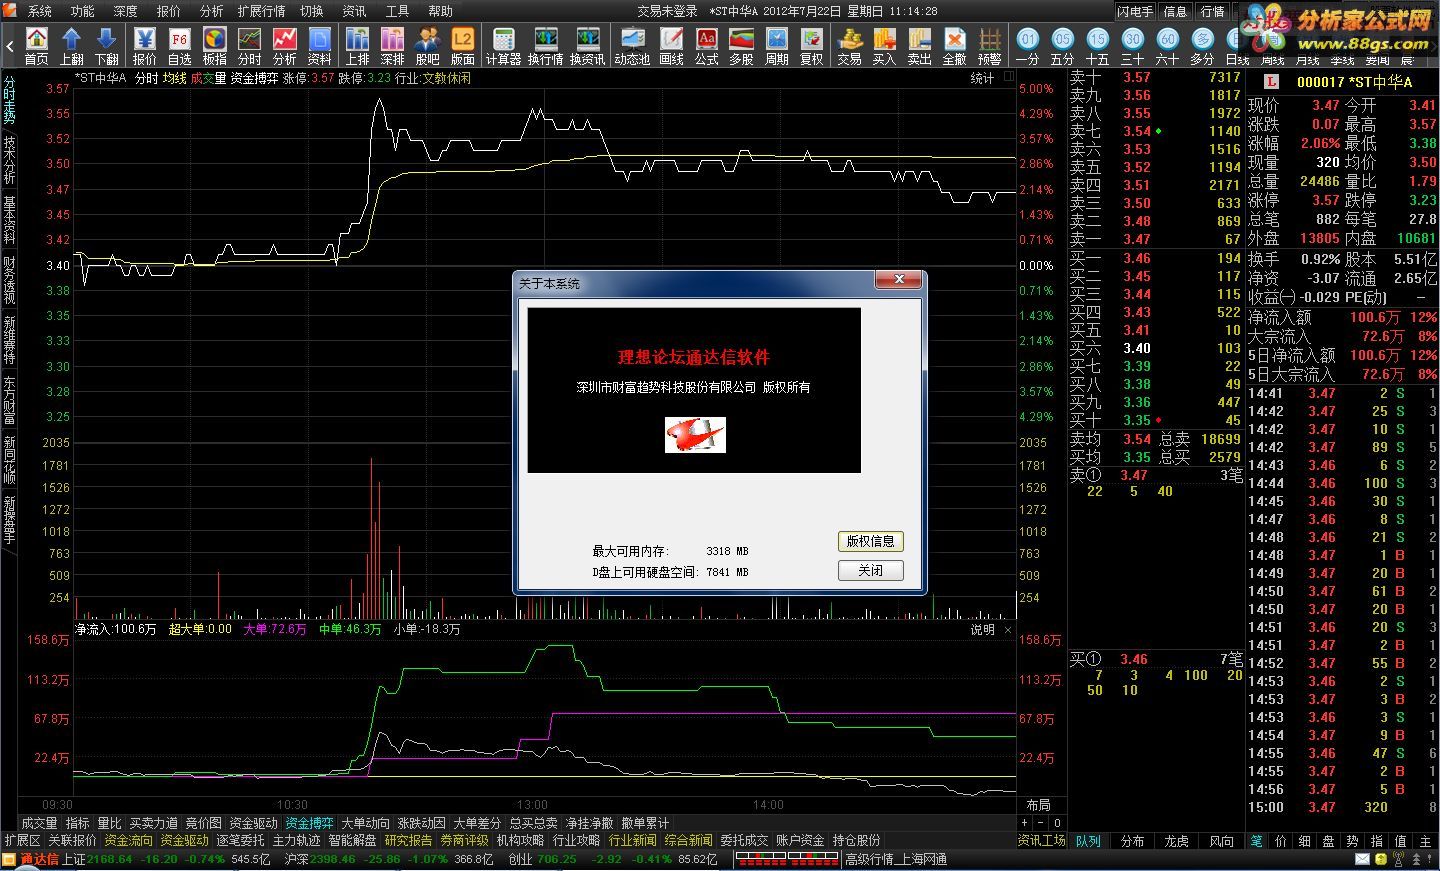The height and width of the screenshot is (871, 1440).
Task: Open the 系统 menu
Action: (x=40, y=11)
